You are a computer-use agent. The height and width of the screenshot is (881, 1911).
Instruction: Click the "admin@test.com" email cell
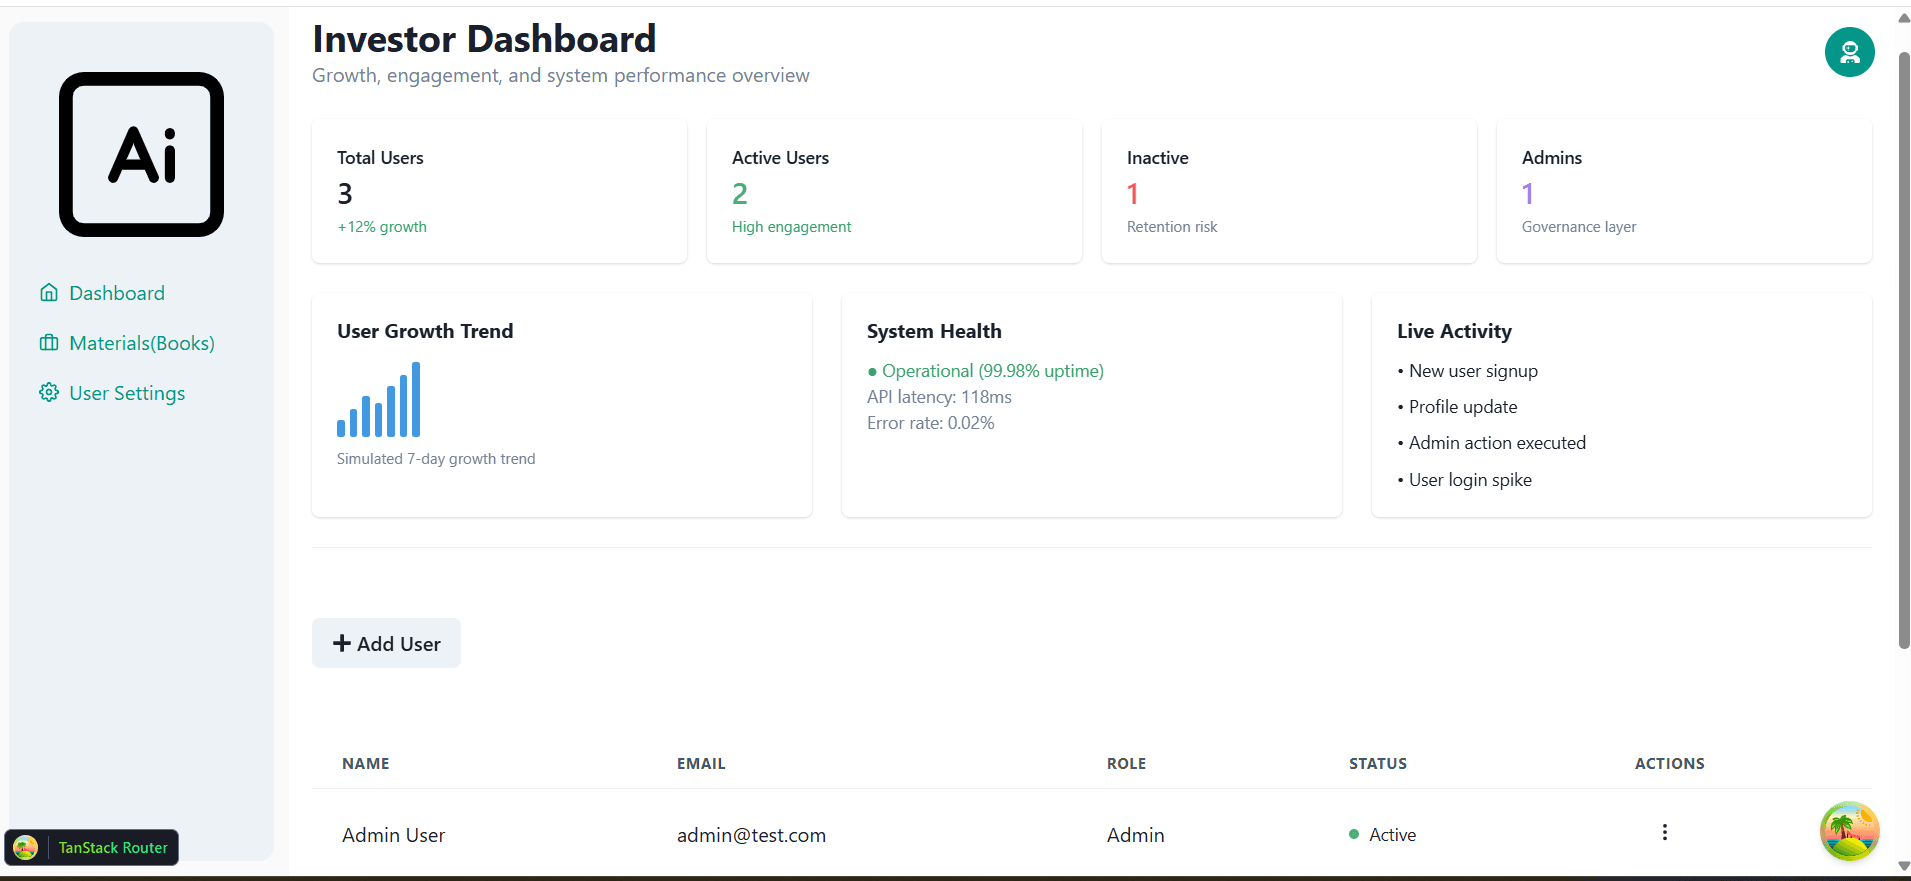click(x=751, y=835)
